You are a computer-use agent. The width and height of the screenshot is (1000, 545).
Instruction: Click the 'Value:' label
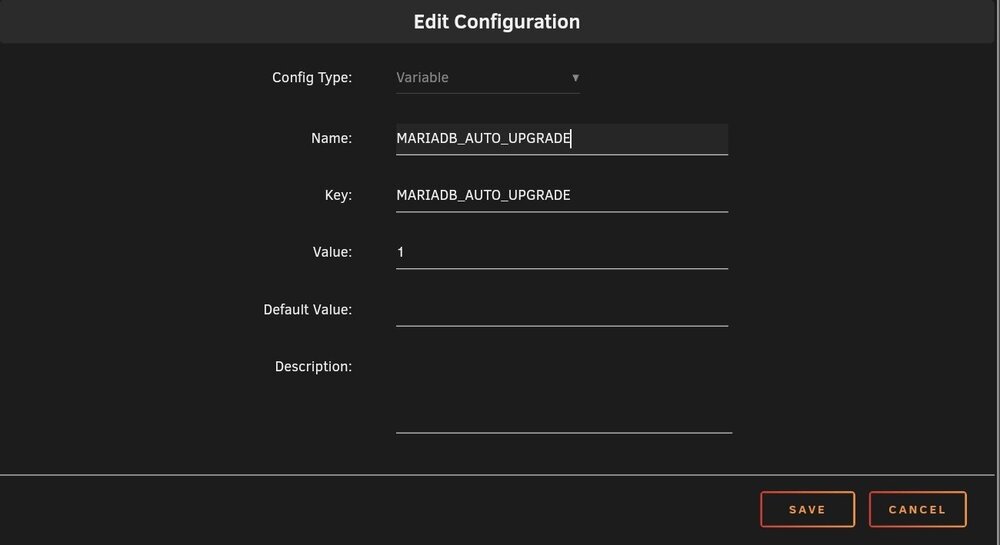click(x=332, y=252)
